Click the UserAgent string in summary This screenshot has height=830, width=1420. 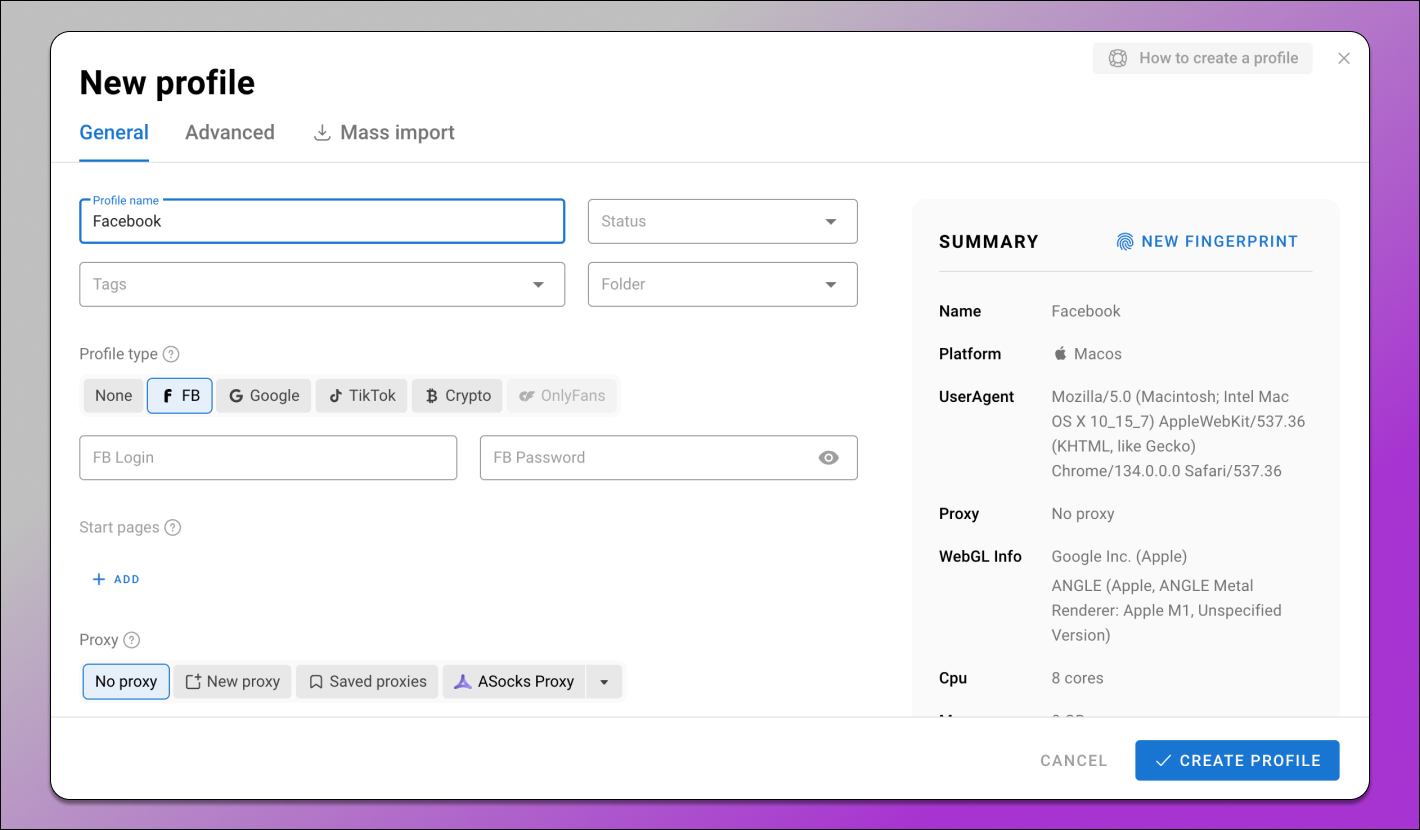pyautogui.click(x=1178, y=434)
